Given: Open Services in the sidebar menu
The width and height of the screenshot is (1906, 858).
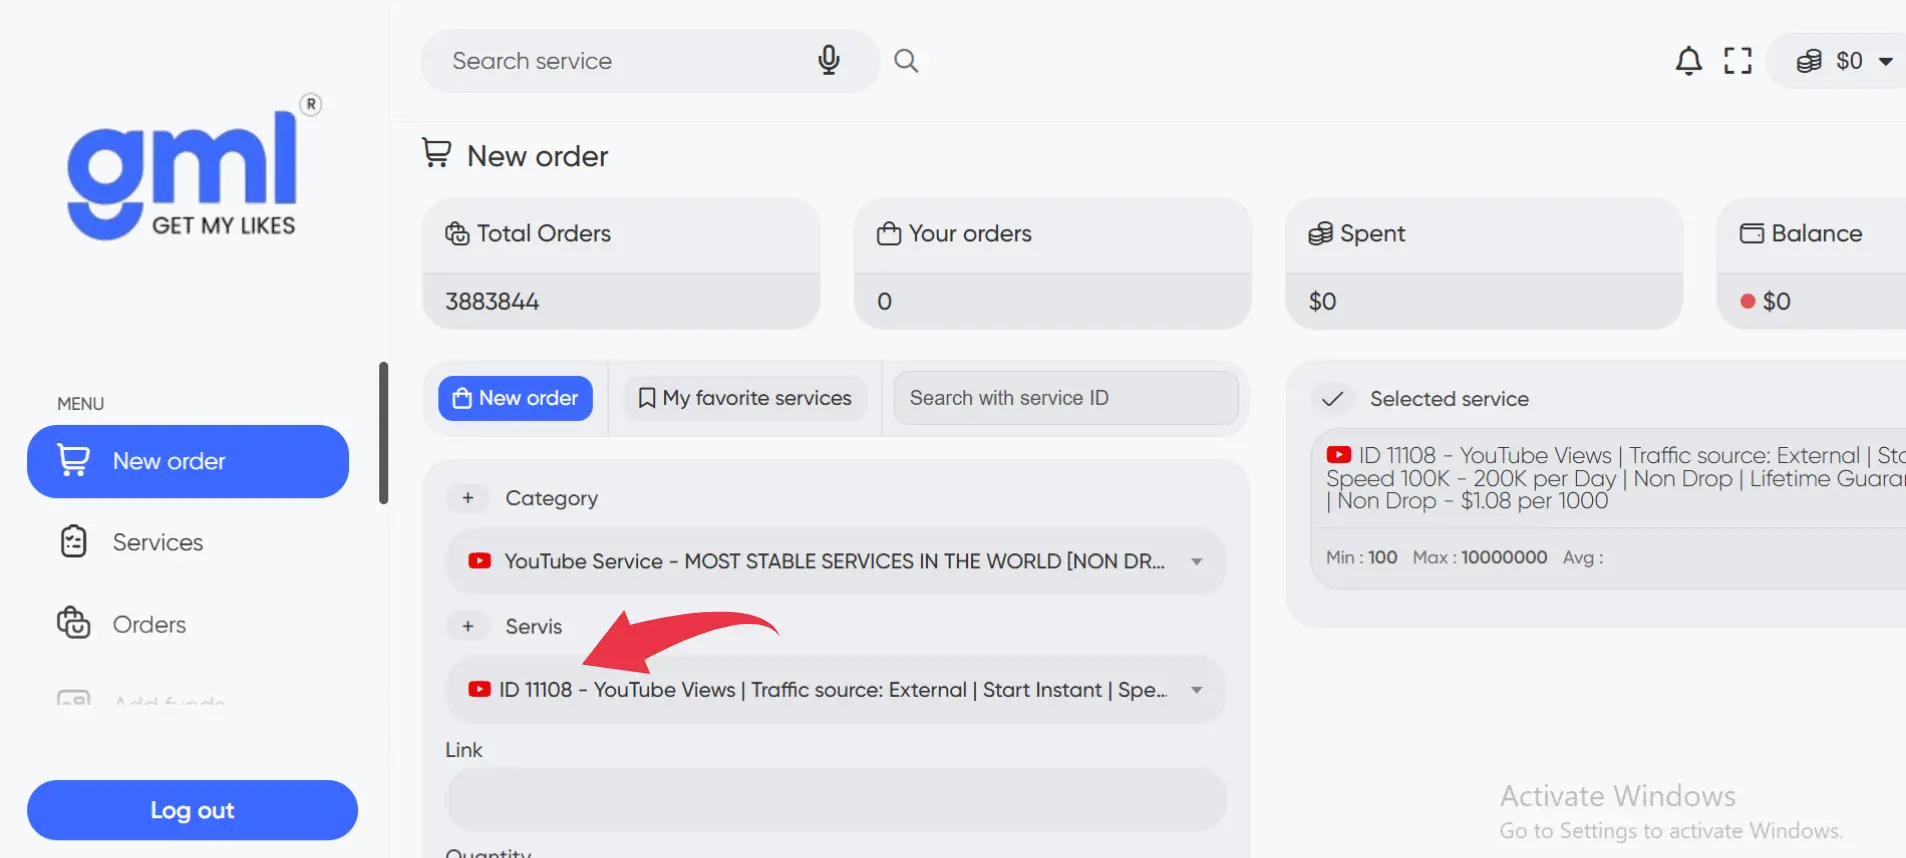Looking at the screenshot, I should (157, 542).
